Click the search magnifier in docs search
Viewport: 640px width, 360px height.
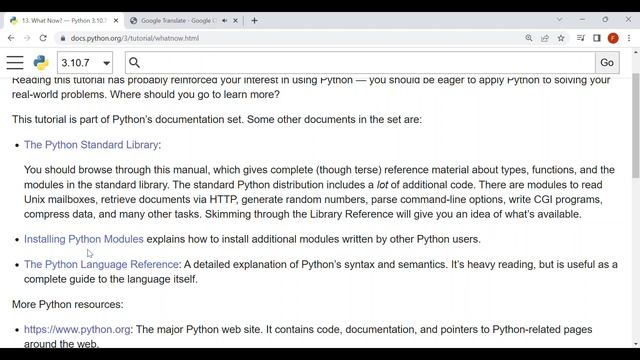[x=134, y=62]
